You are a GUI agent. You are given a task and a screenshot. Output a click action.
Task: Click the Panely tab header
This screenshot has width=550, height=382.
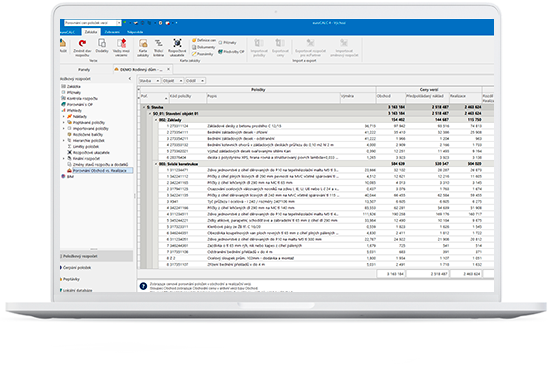point(84,69)
